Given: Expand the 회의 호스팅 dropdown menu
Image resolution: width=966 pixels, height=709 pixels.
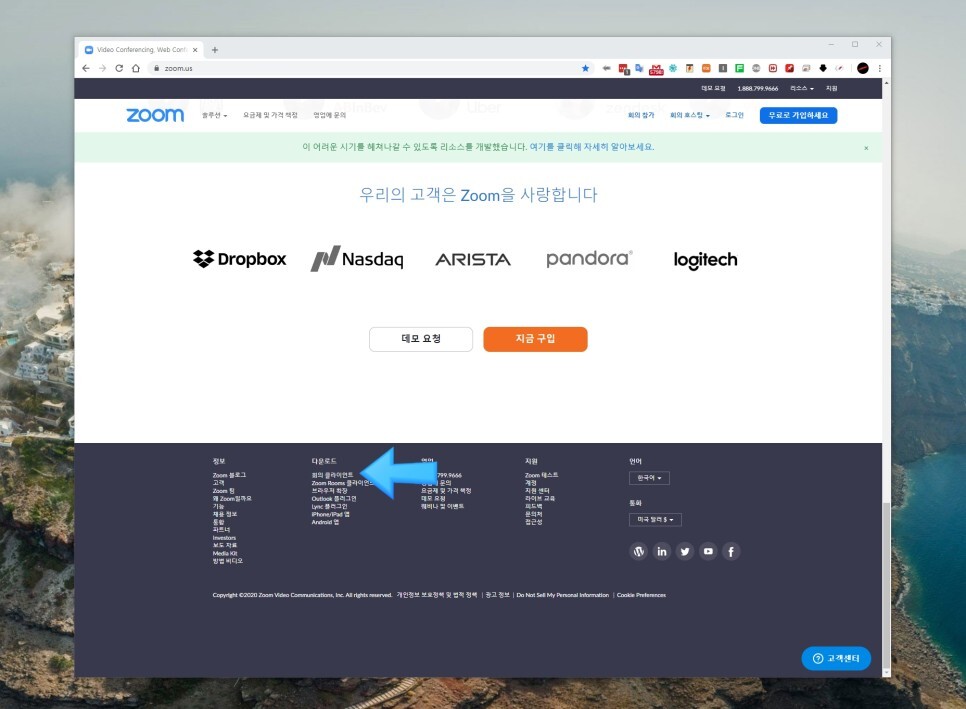Looking at the screenshot, I should 690,115.
